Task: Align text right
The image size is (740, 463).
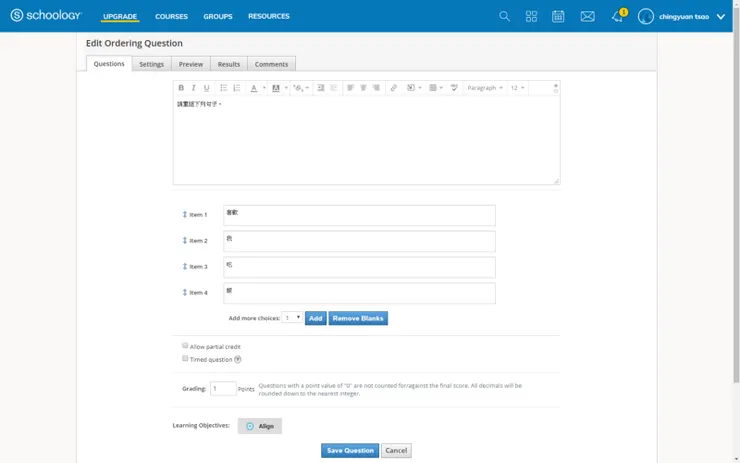Action: [x=376, y=88]
